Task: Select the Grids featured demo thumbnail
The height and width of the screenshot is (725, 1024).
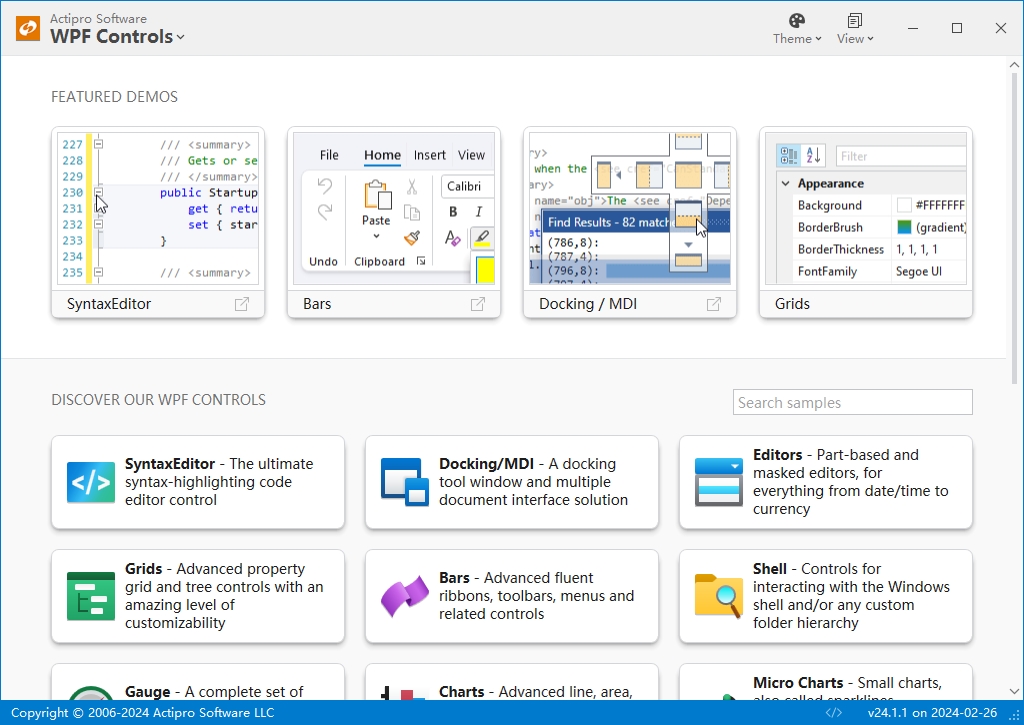Action: coord(865,208)
